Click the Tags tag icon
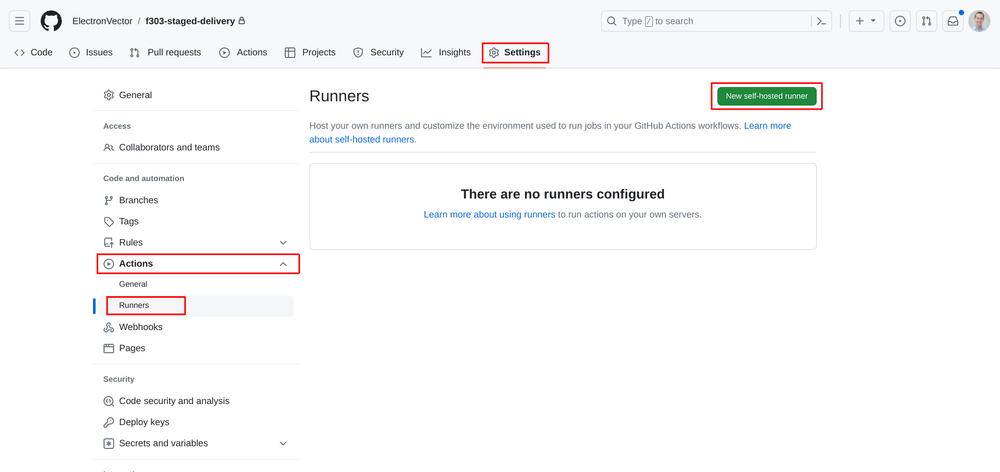Viewport: 1000px width, 472px height. click(x=108, y=221)
